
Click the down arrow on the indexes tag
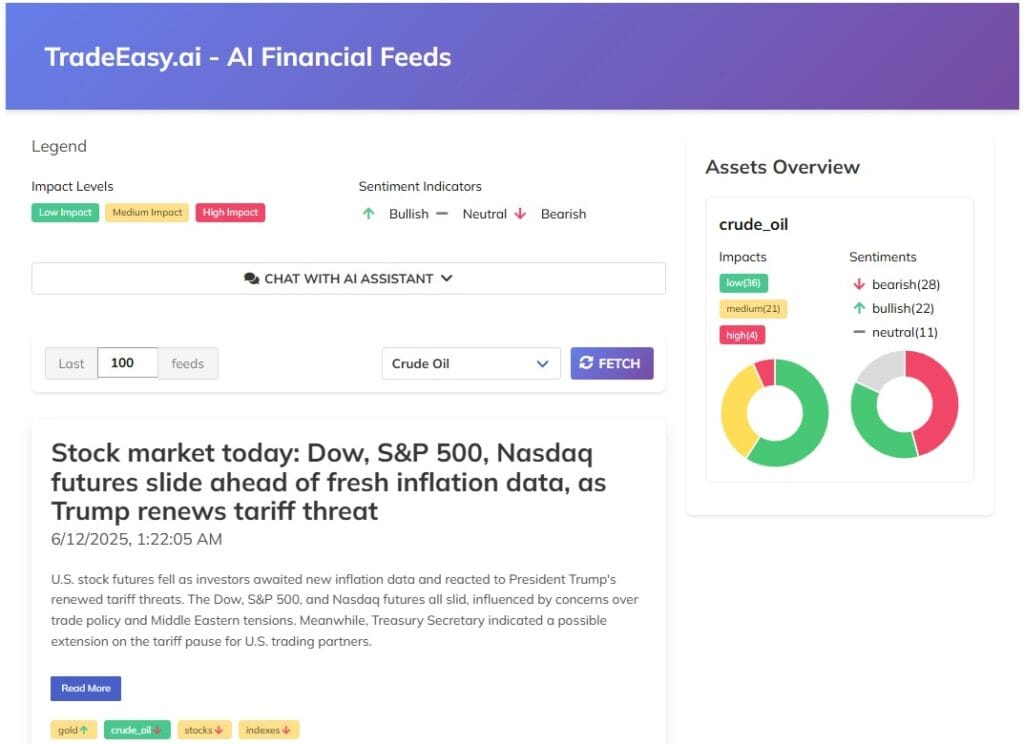click(284, 729)
